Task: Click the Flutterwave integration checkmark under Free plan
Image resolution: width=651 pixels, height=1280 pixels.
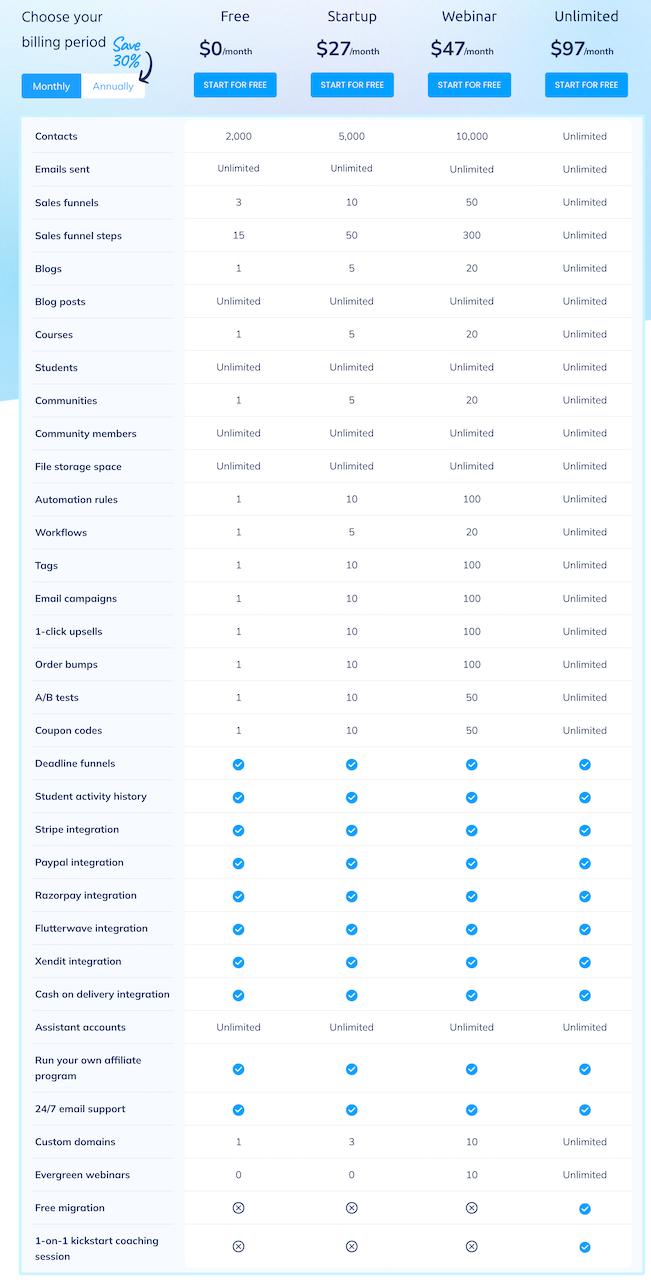Action: point(238,929)
